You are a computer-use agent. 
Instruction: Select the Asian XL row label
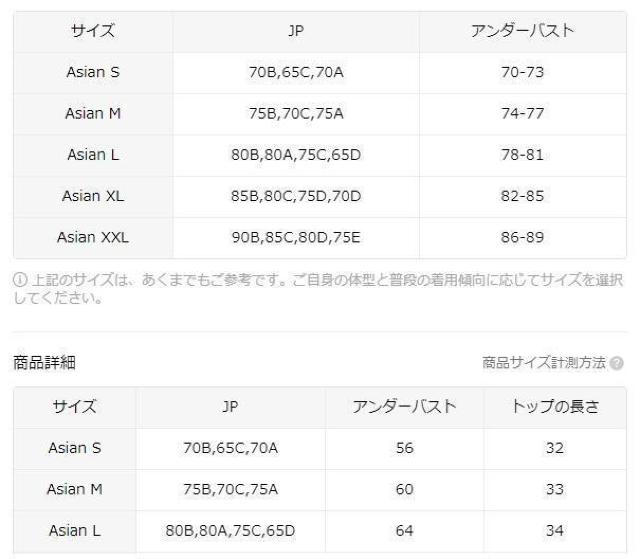(x=93, y=196)
